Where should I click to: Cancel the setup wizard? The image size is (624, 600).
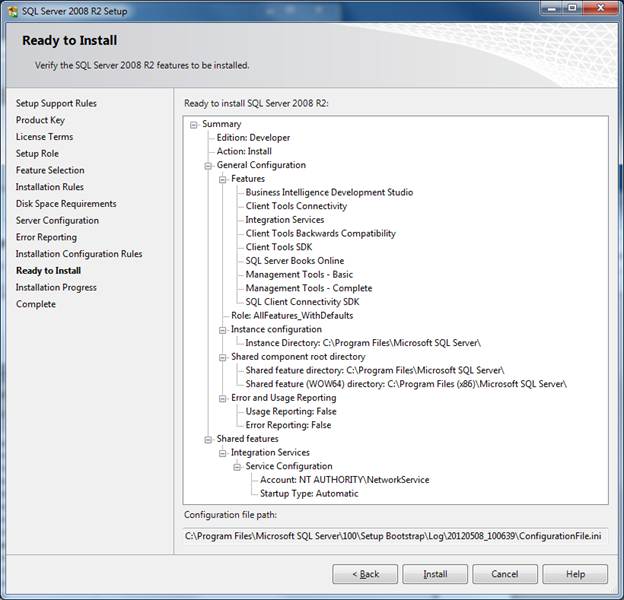point(505,574)
